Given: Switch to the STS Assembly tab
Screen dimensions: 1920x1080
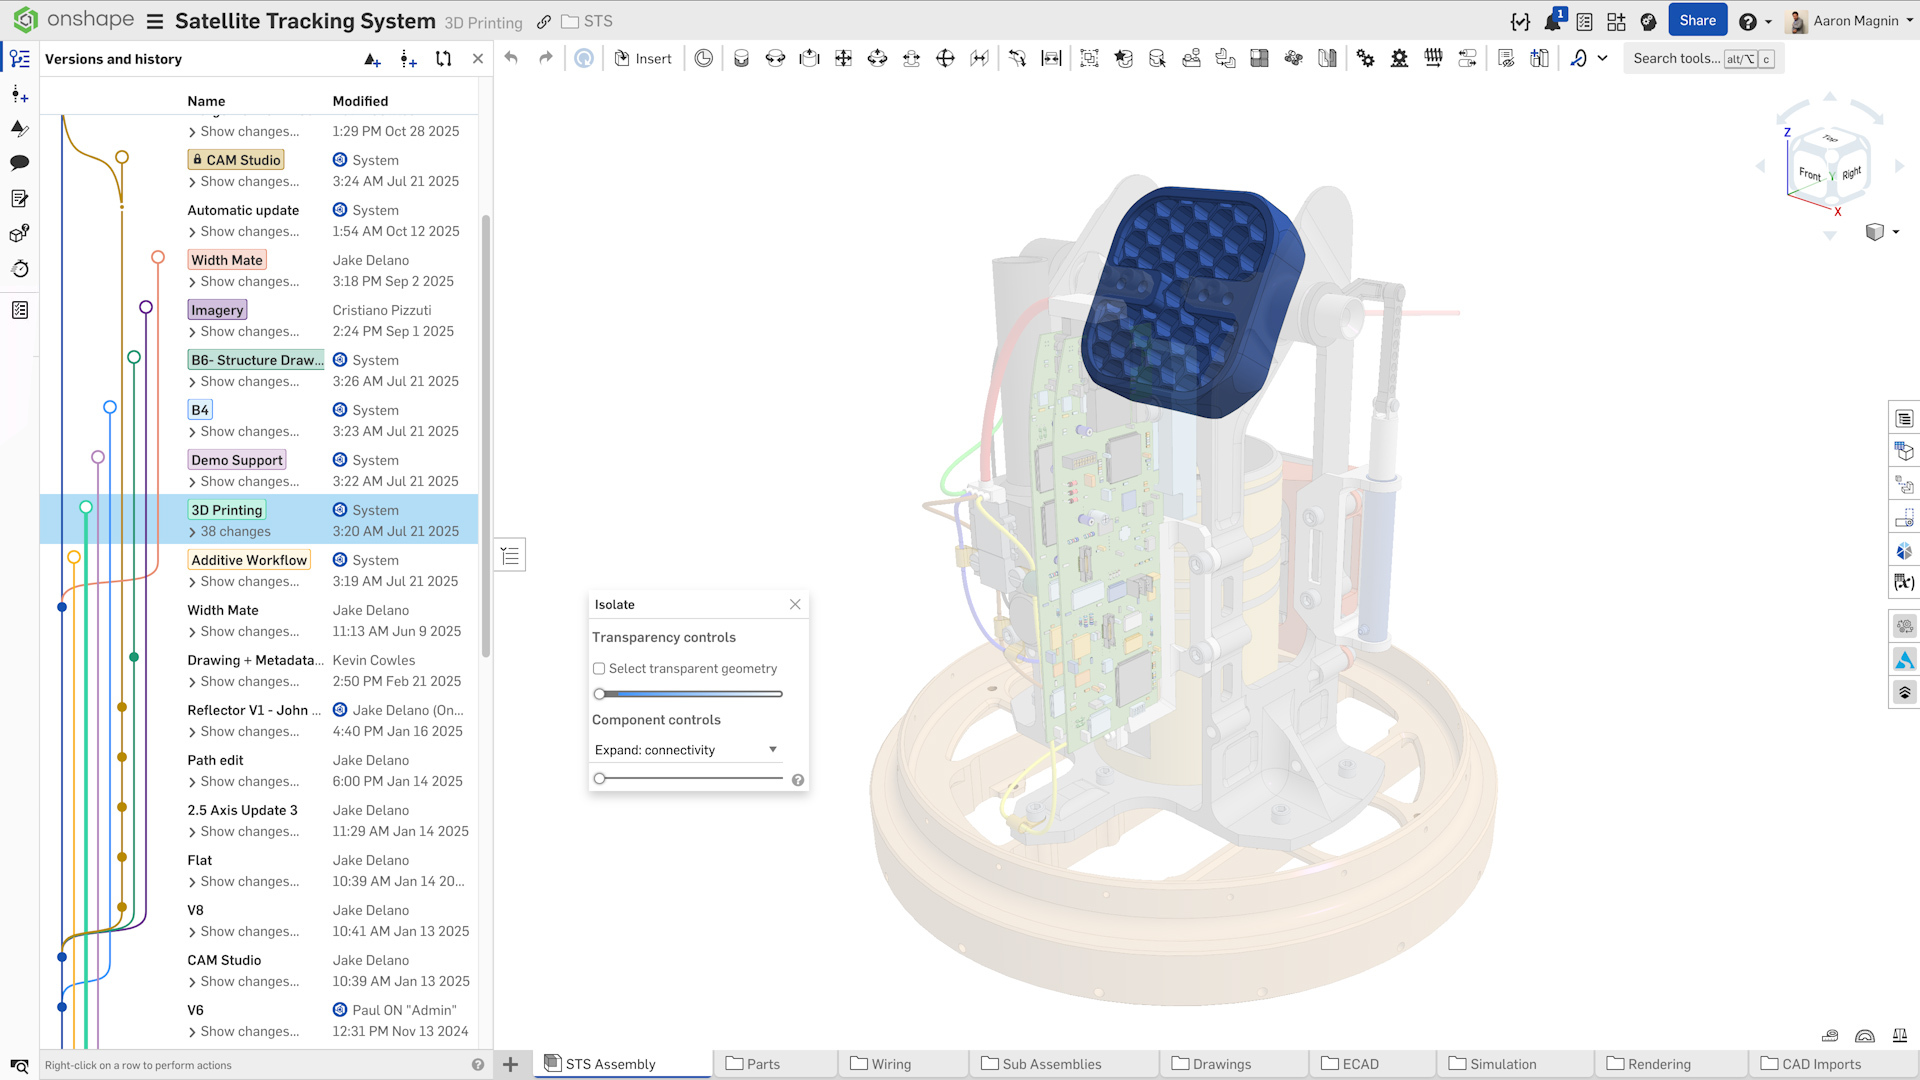Looking at the screenshot, I should pyautogui.click(x=610, y=1064).
